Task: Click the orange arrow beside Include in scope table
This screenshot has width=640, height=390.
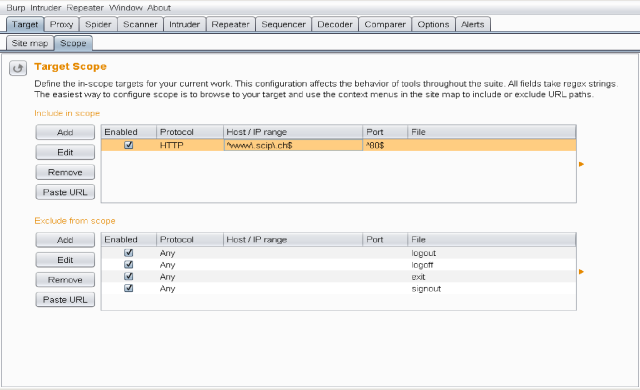Action: 582,164
